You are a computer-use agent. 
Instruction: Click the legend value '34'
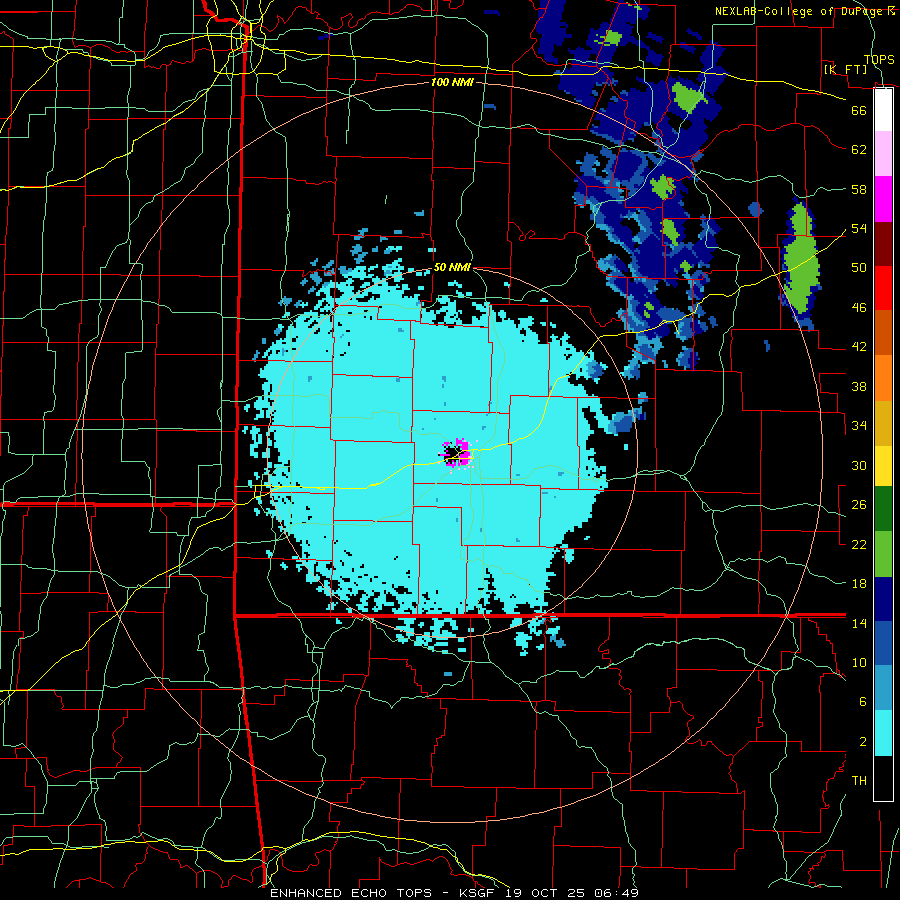859,426
